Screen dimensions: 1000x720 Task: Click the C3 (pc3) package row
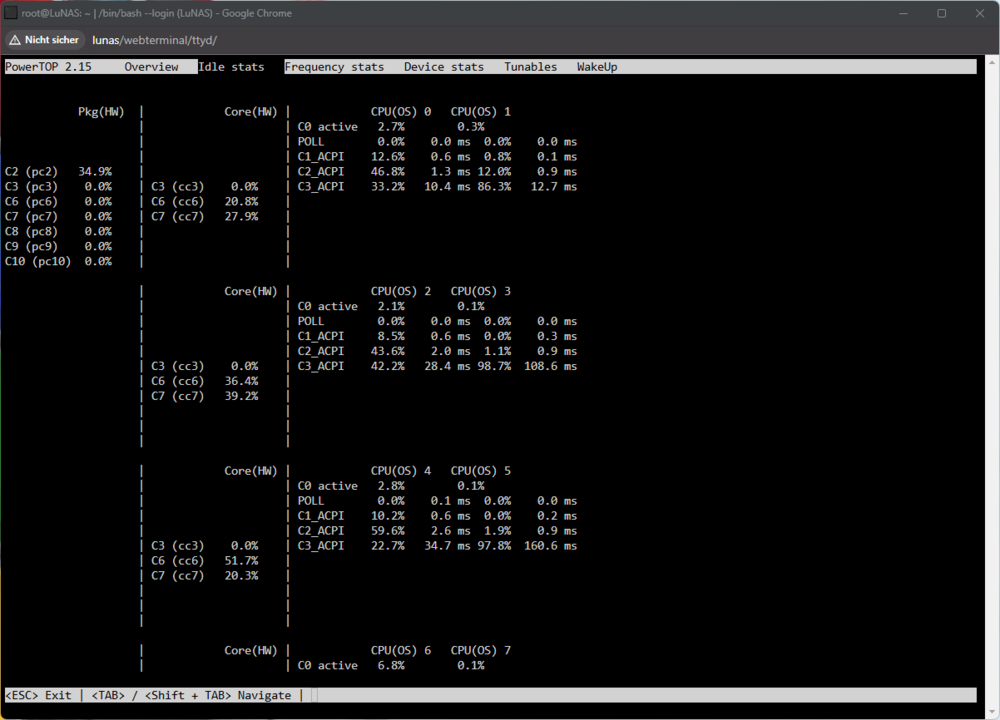[59, 187]
